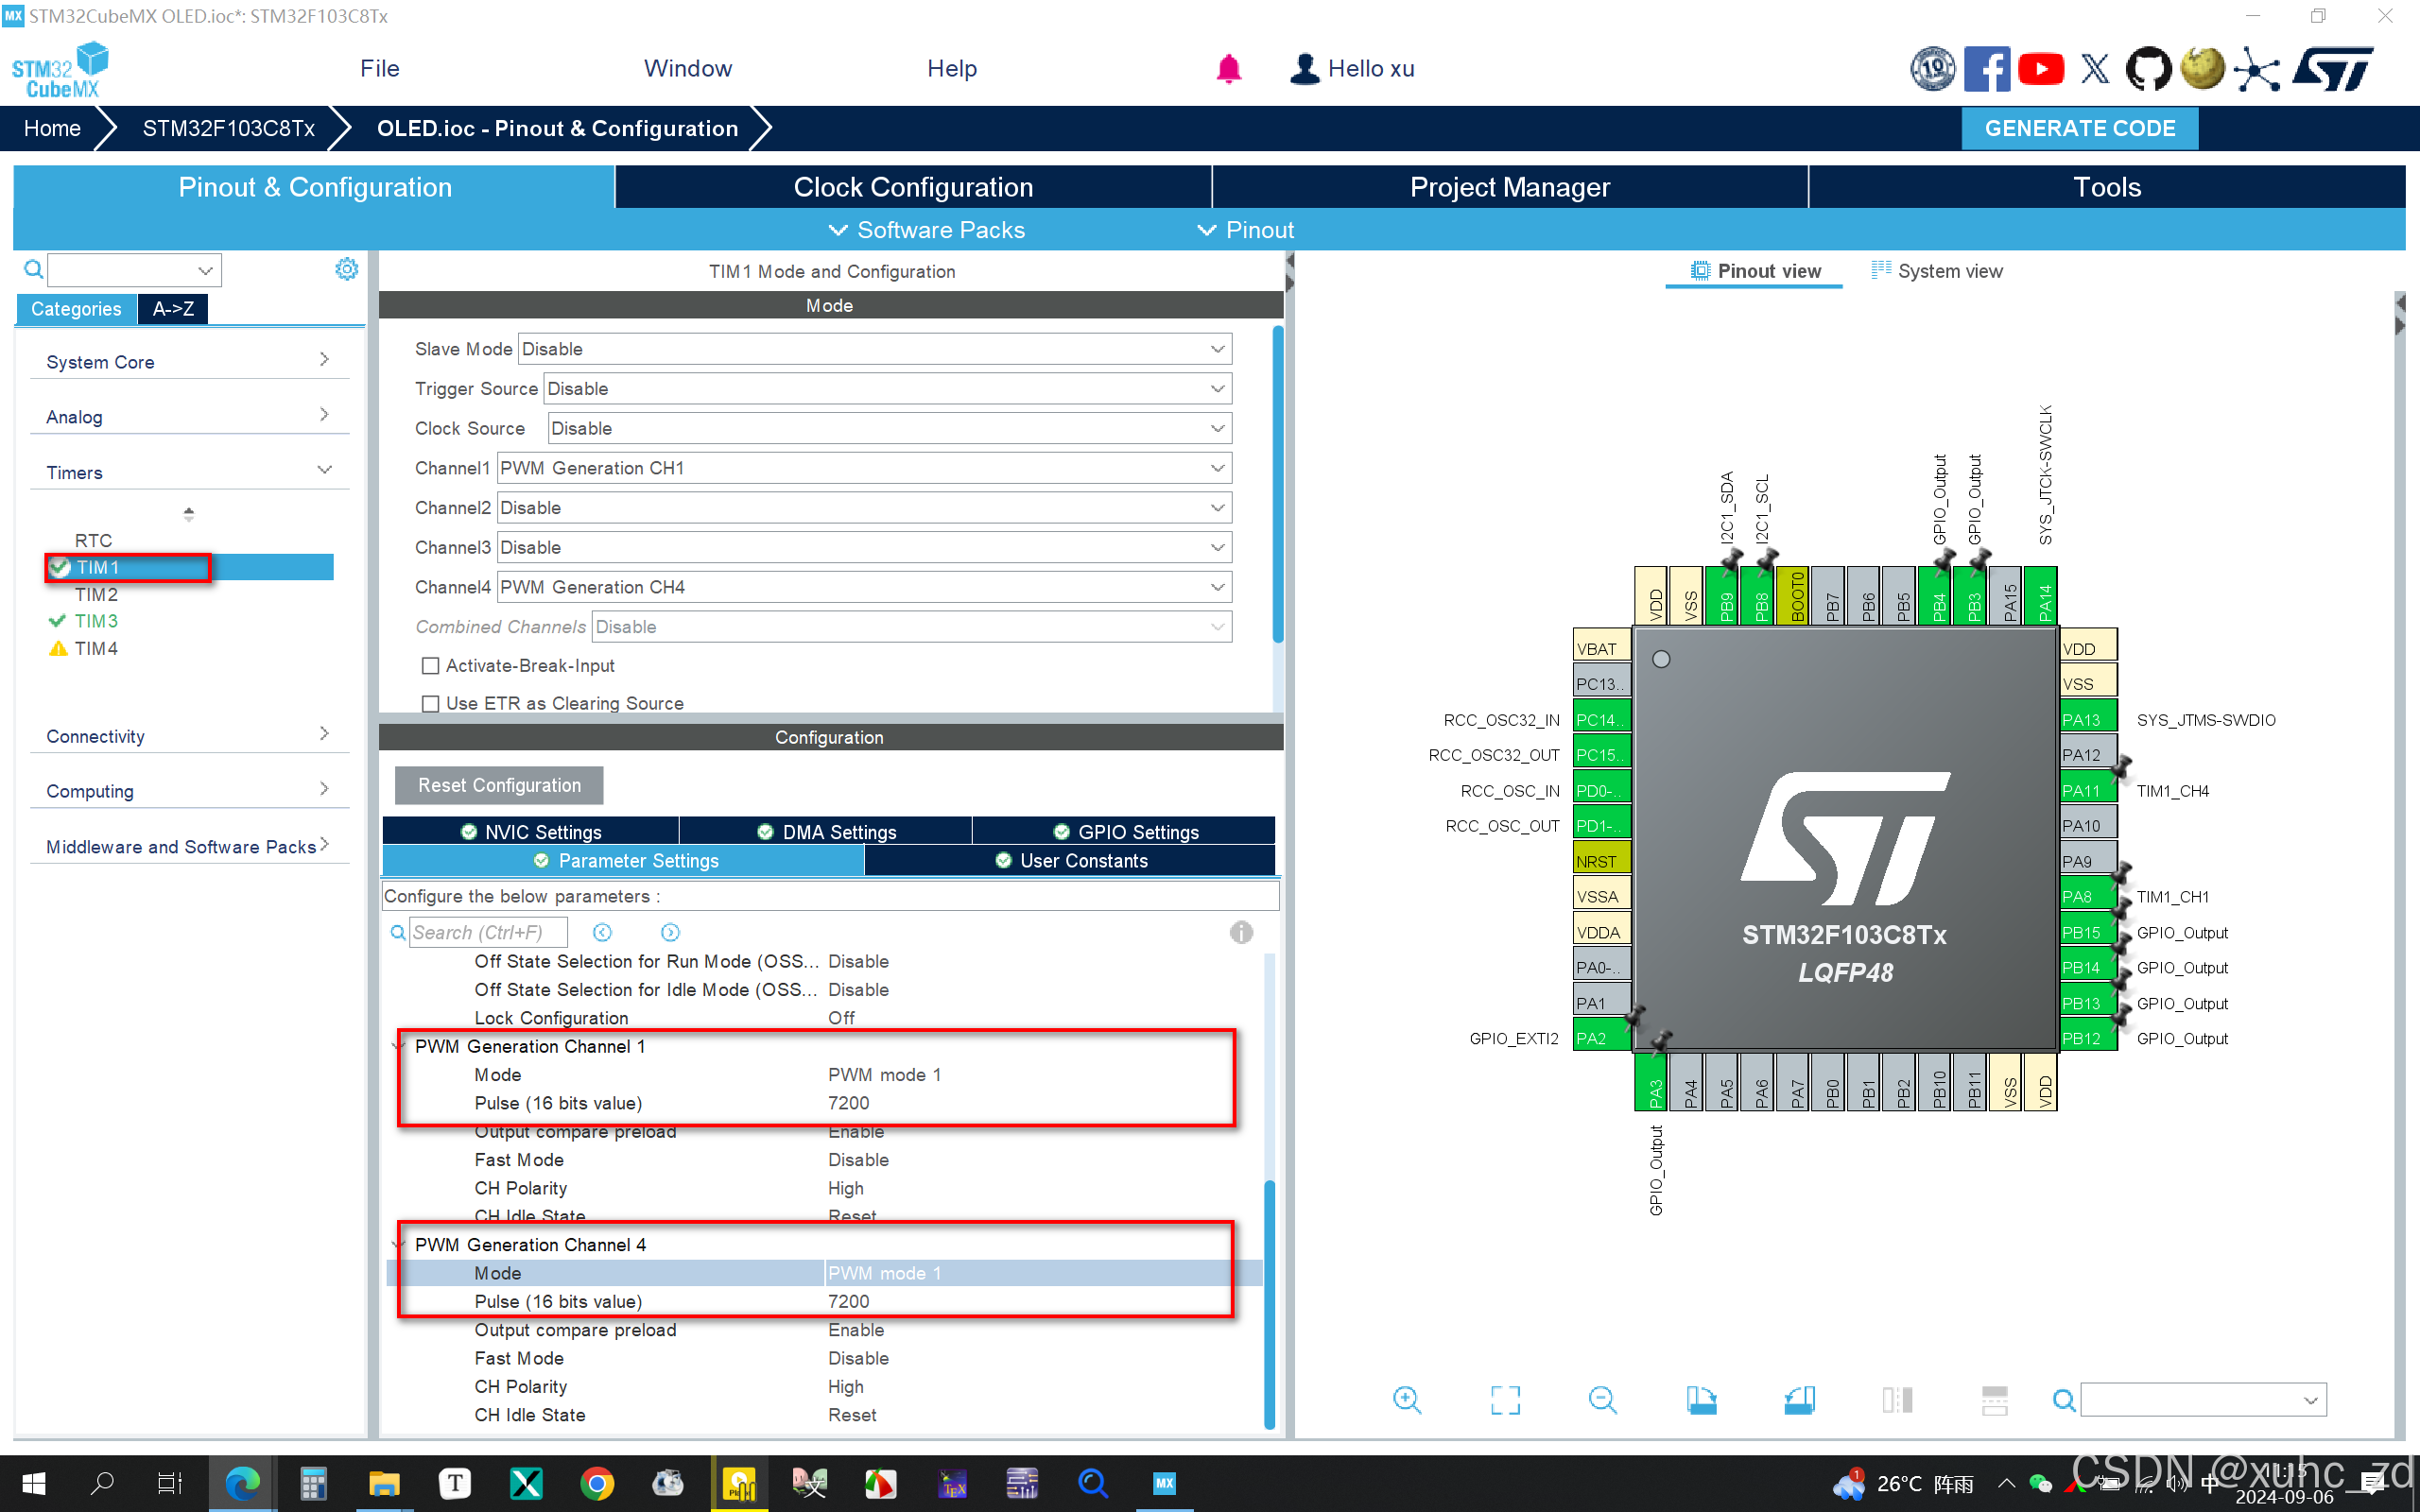Click the Reset Configuration button
This screenshot has width=2420, height=1512.
[499, 786]
